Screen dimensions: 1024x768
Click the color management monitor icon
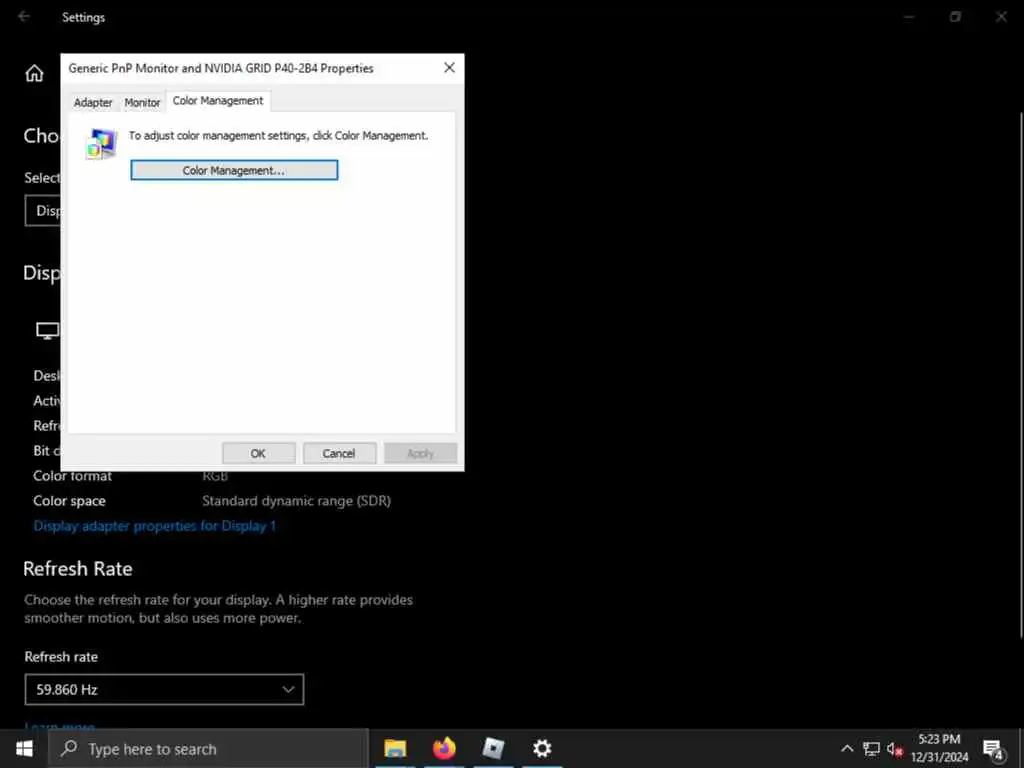(101, 144)
